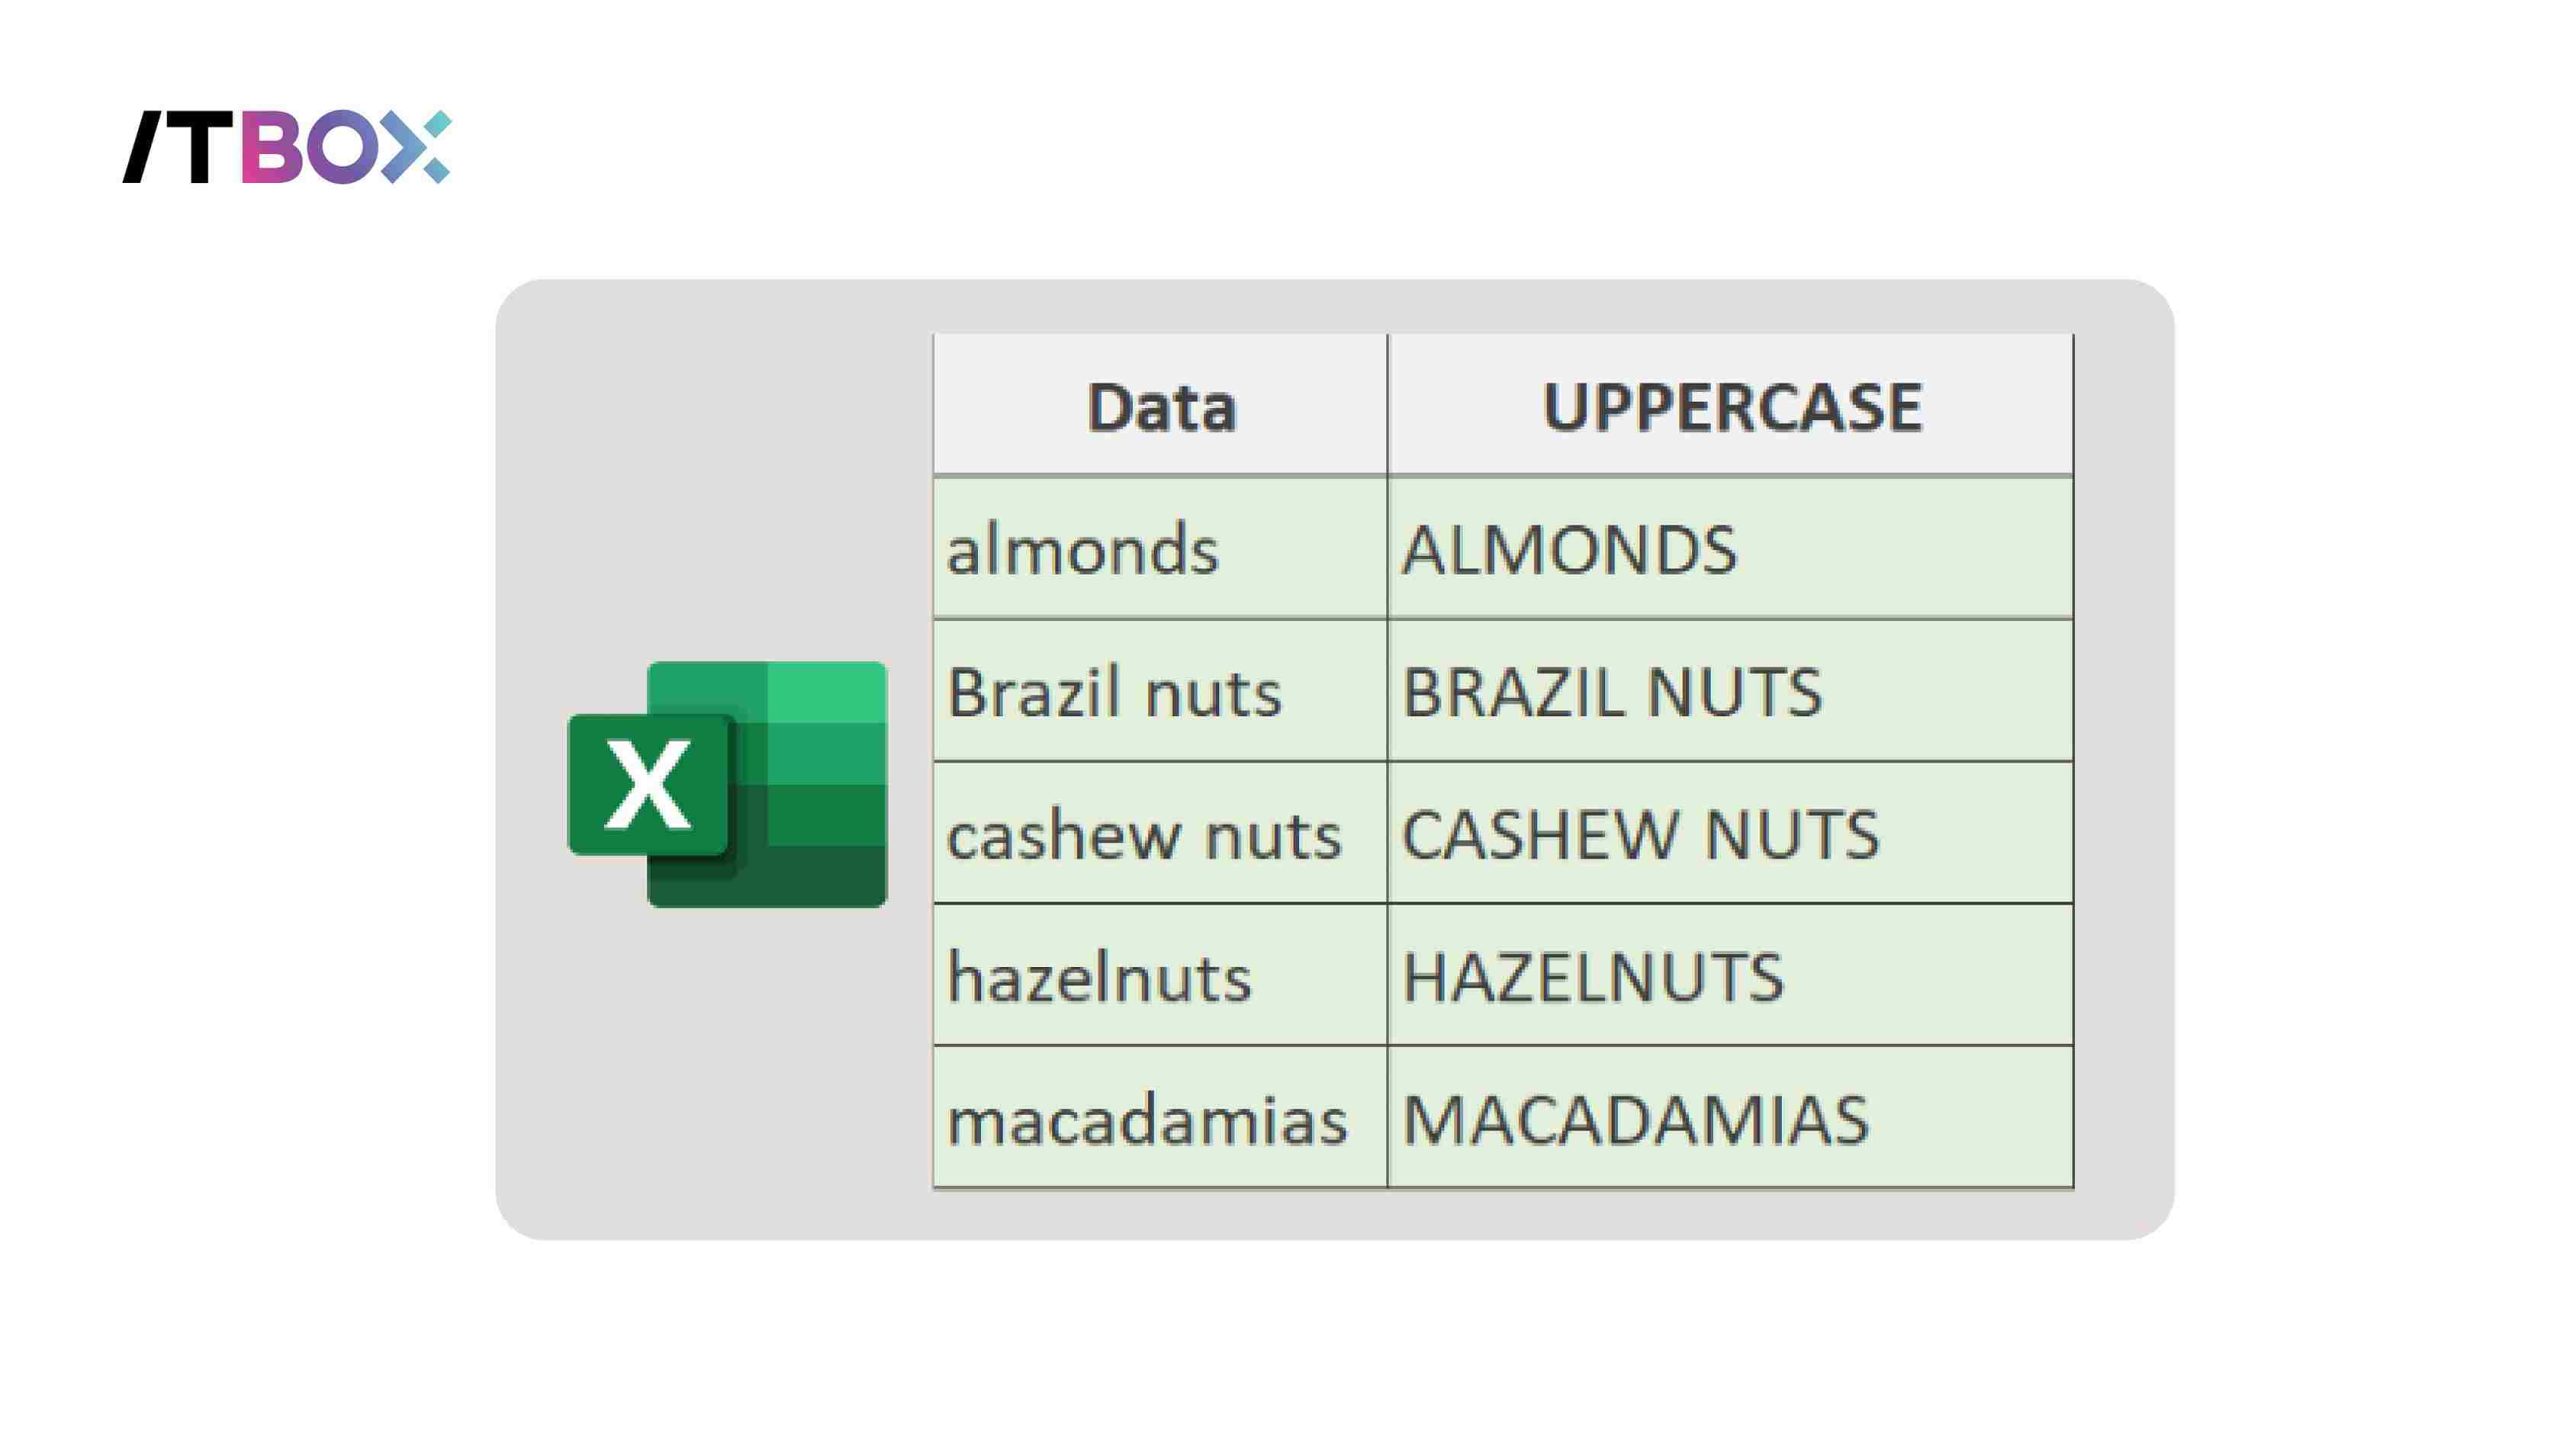Click the ITBOX logo
This screenshot has width=2560, height=1439.
point(286,147)
